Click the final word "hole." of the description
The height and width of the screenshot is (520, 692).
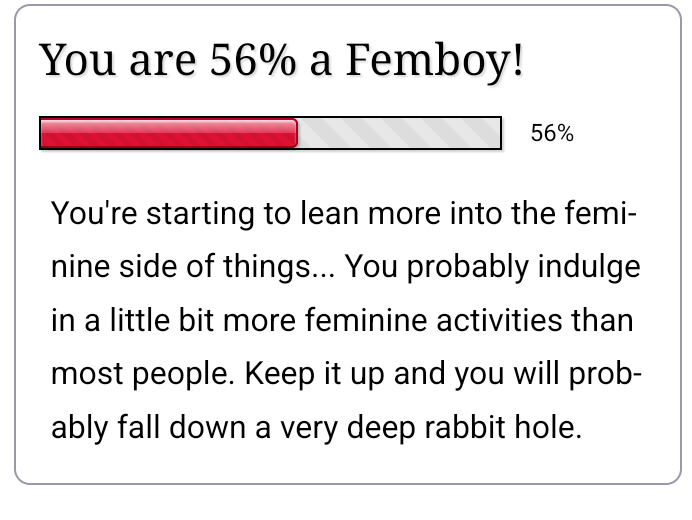click(x=557, y=430)
